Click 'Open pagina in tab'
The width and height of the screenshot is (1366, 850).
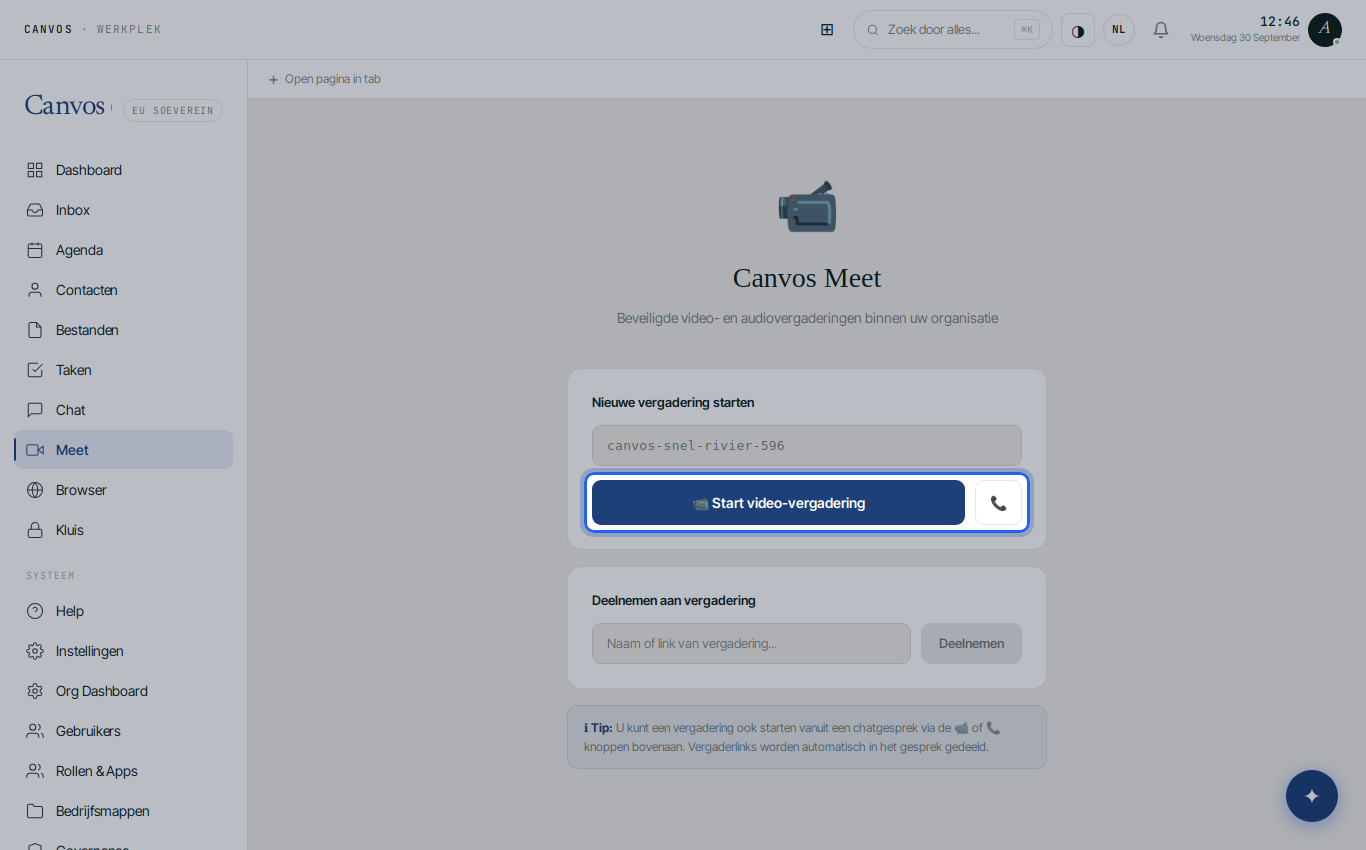pyautogui.click(x=324, y=79)
